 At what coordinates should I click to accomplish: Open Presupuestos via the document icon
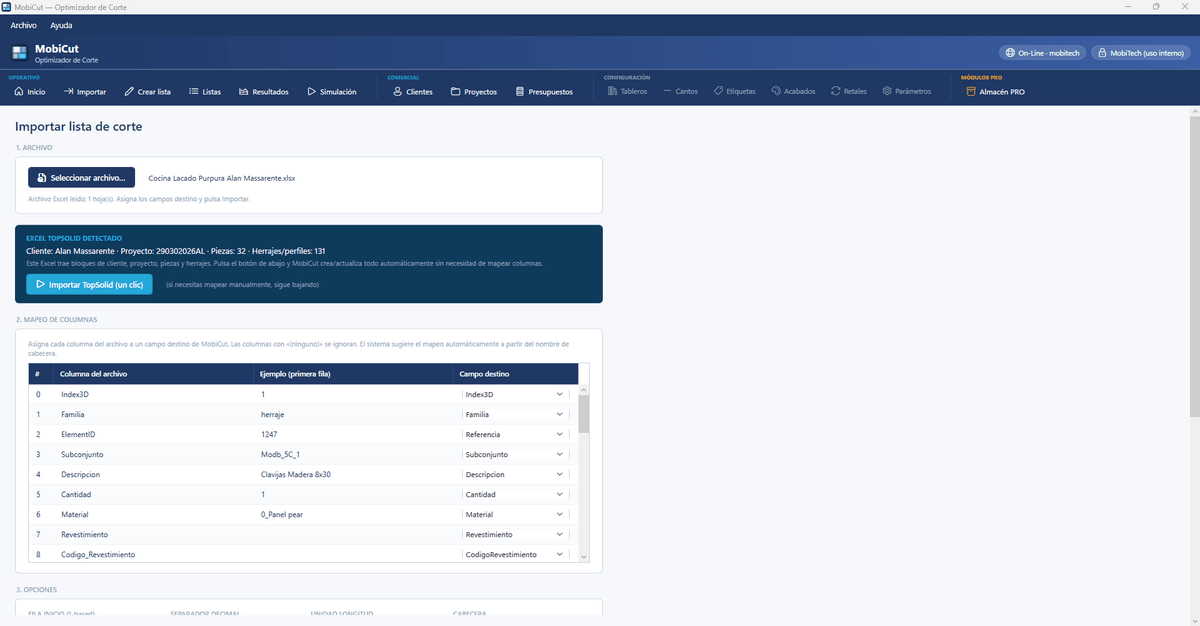520,92
